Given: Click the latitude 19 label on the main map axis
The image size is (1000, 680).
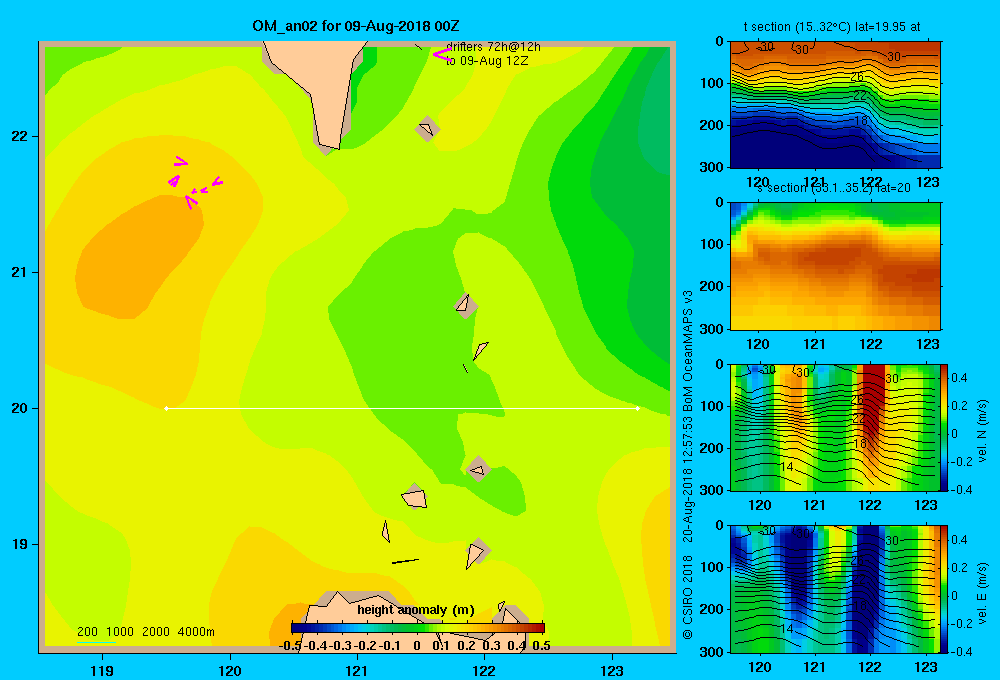Looking at the screenshot, I should click(x=19, y=544).
